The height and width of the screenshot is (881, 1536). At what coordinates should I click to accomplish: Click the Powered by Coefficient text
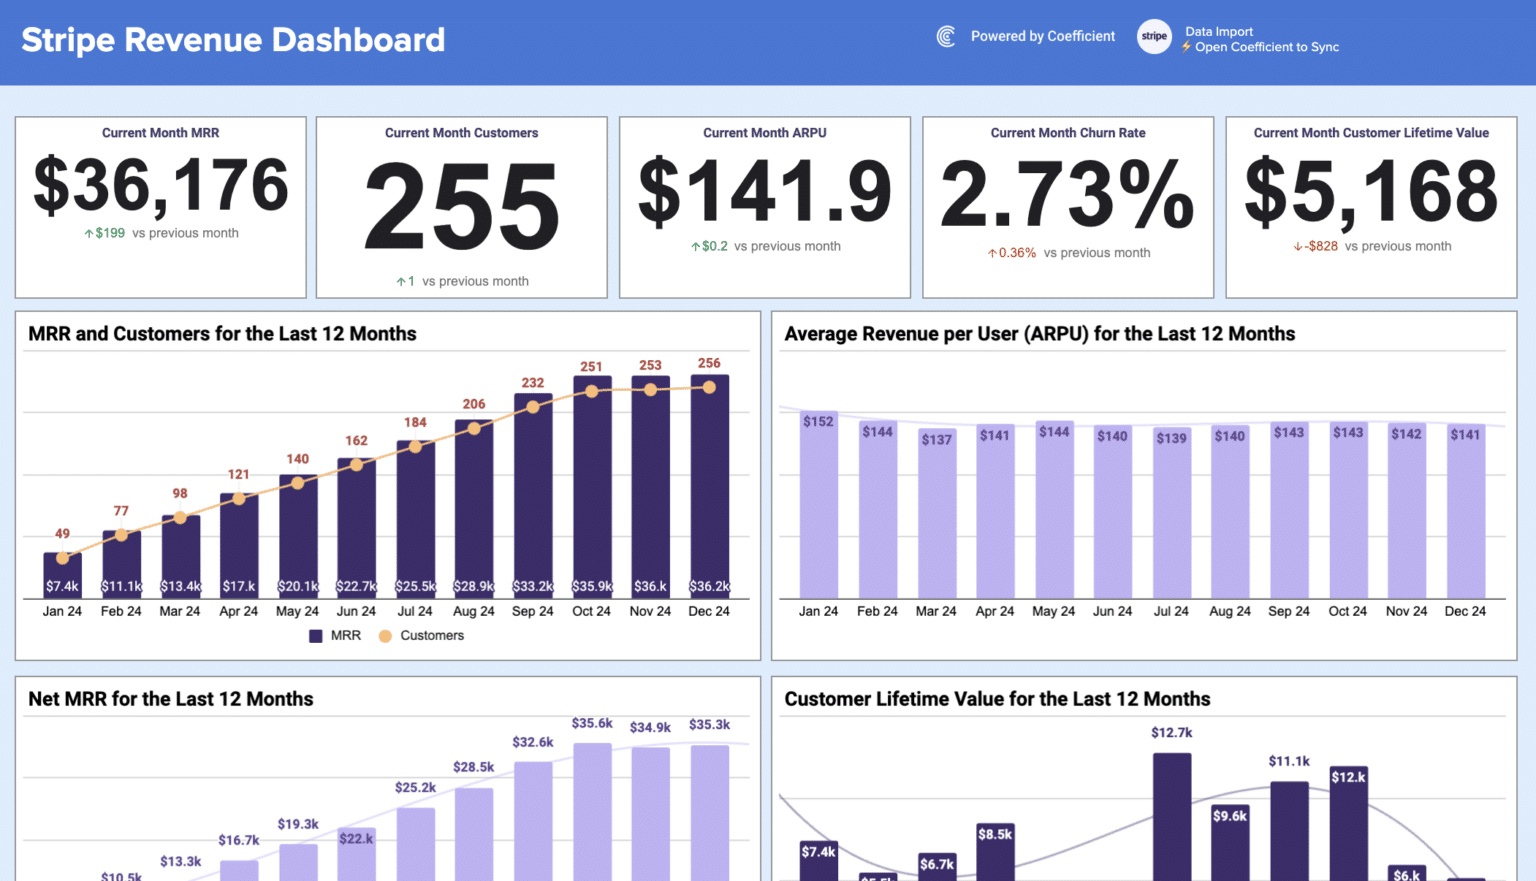click(x=1043, y=36)
